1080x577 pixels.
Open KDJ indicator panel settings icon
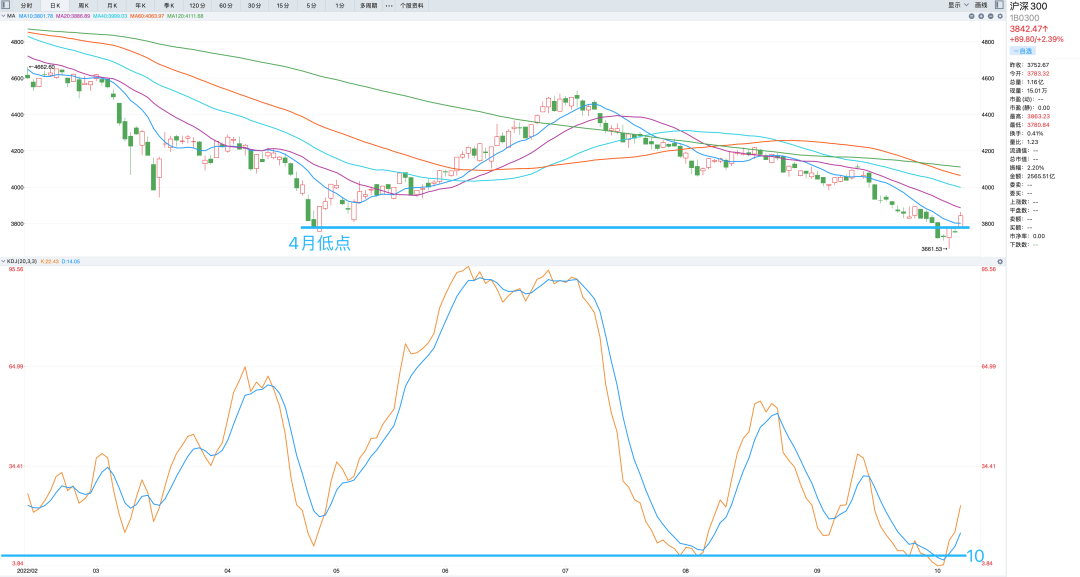tap(999, 261)
